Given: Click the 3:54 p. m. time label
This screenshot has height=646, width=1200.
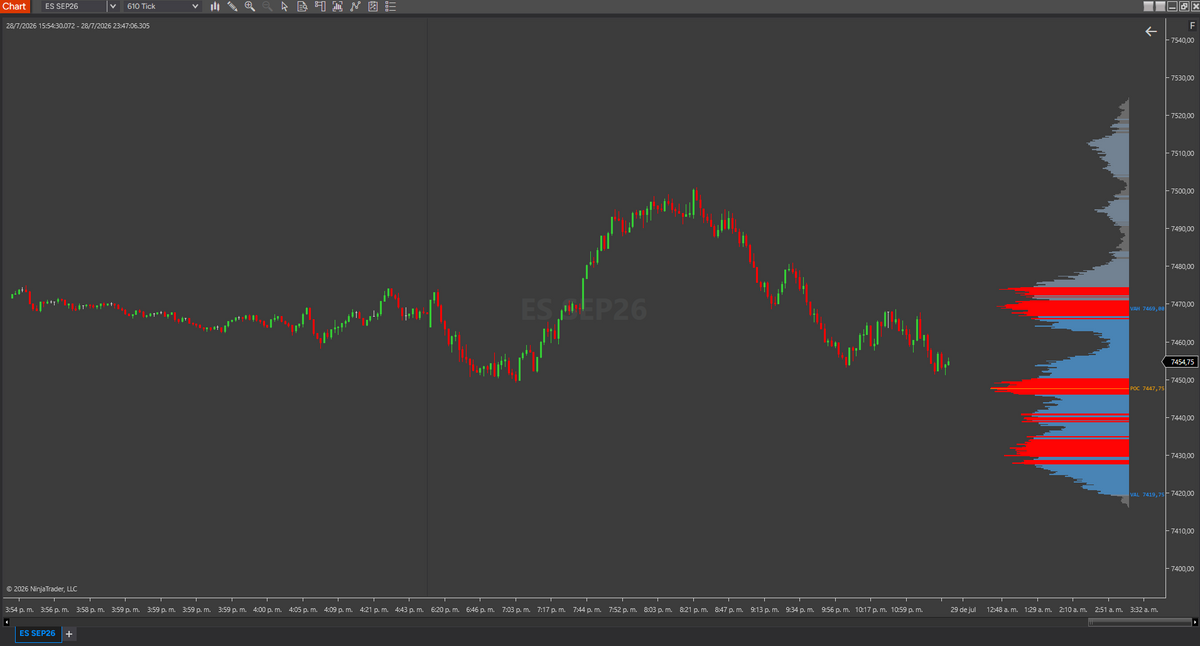Looking at the screenshot, I should point(20,609).
